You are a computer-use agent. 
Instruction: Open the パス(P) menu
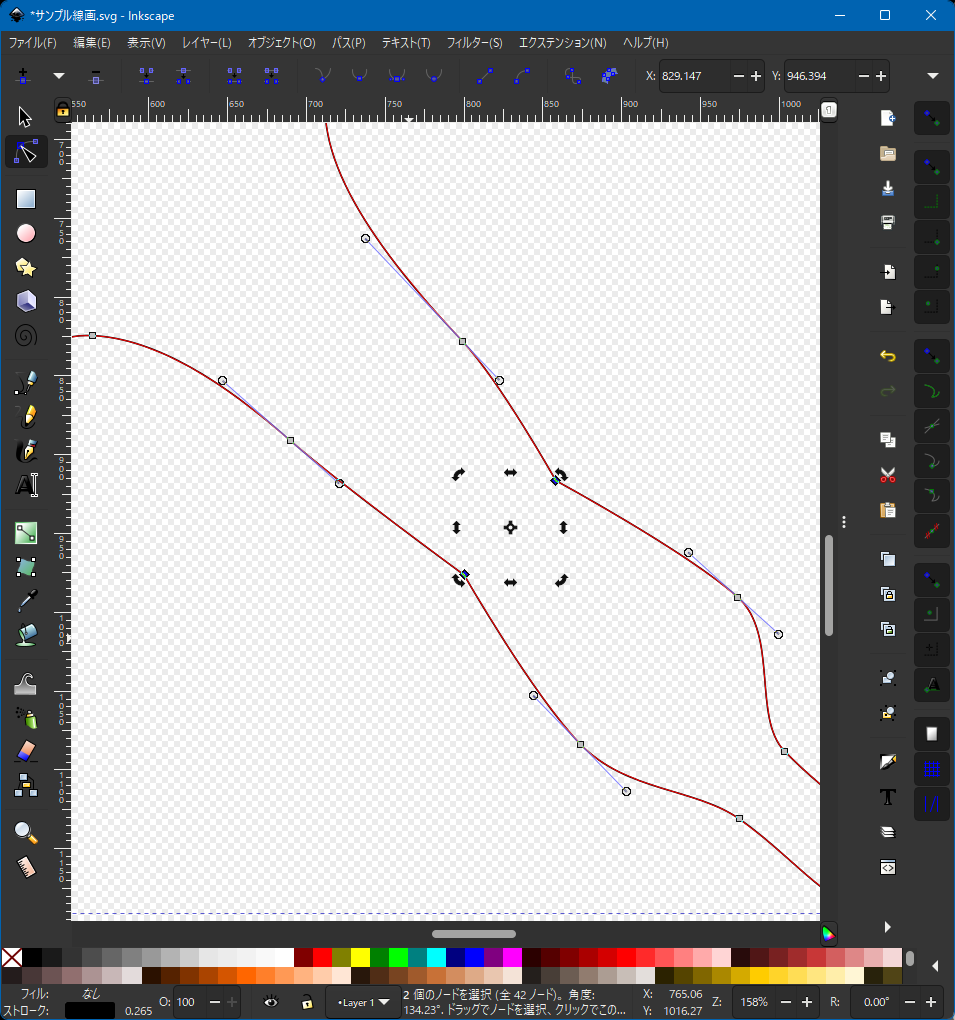coord(349,43)
